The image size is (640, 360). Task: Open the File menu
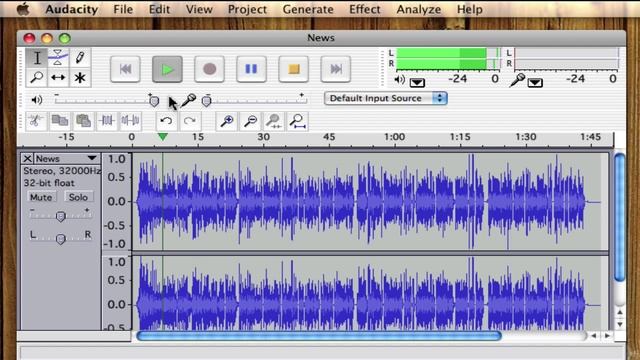[123, 9]
